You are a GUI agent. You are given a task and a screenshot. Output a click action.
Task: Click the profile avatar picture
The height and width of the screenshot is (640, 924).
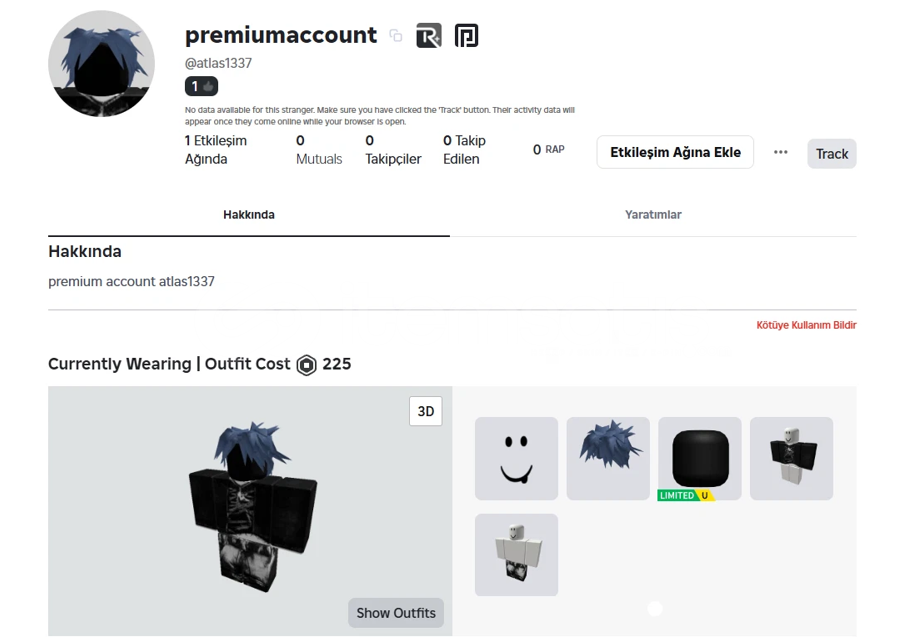tap(101, 64)
